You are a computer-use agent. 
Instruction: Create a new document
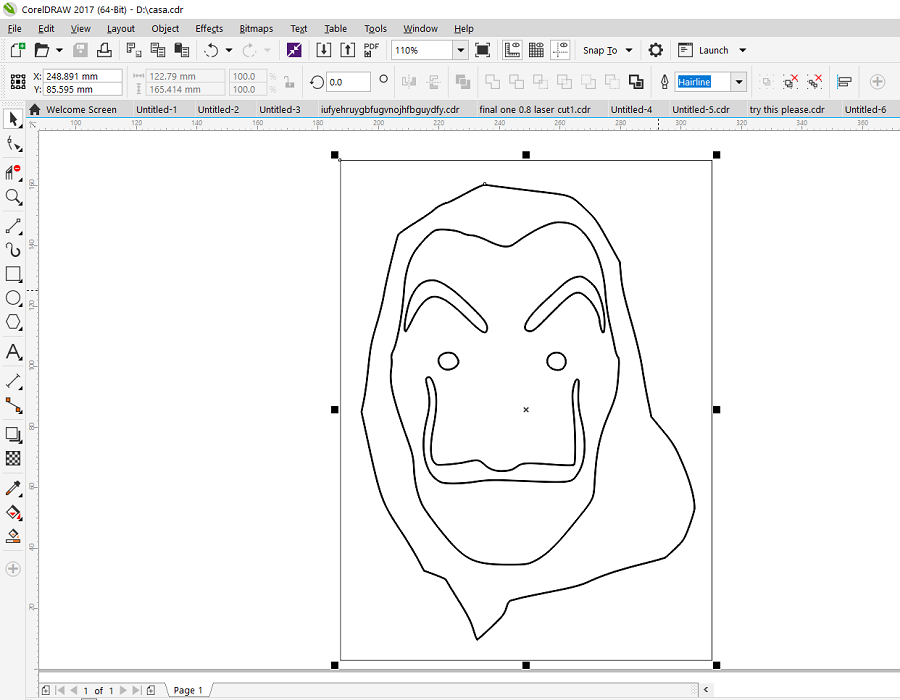pos(18,50)
